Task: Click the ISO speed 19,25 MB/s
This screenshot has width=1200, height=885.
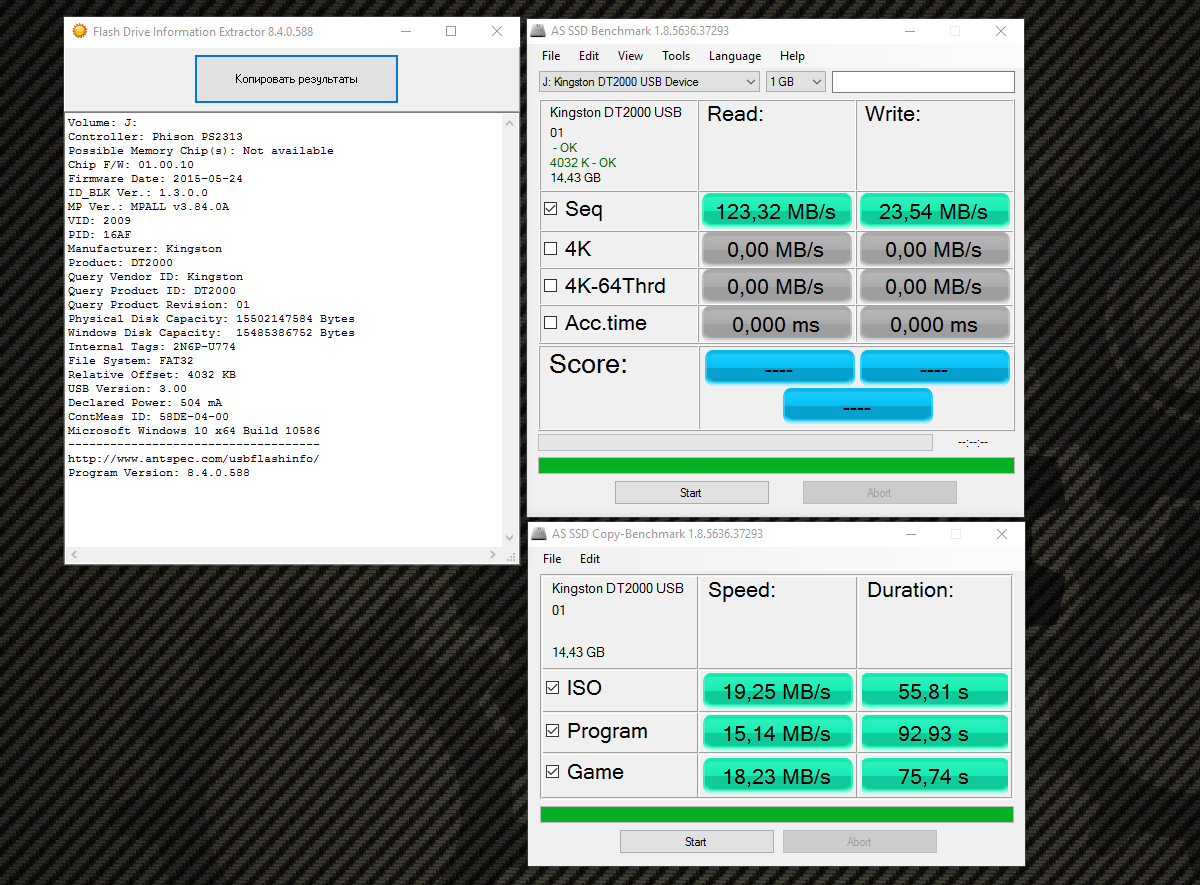Action: (777, 691)
